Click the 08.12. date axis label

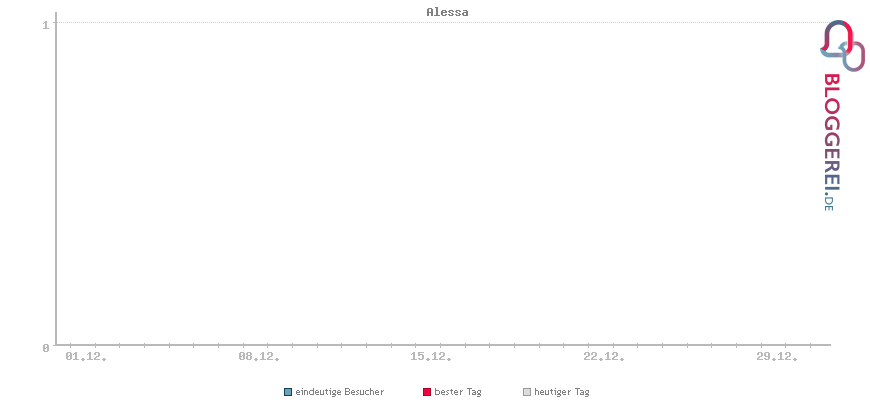tap(259, 356)
